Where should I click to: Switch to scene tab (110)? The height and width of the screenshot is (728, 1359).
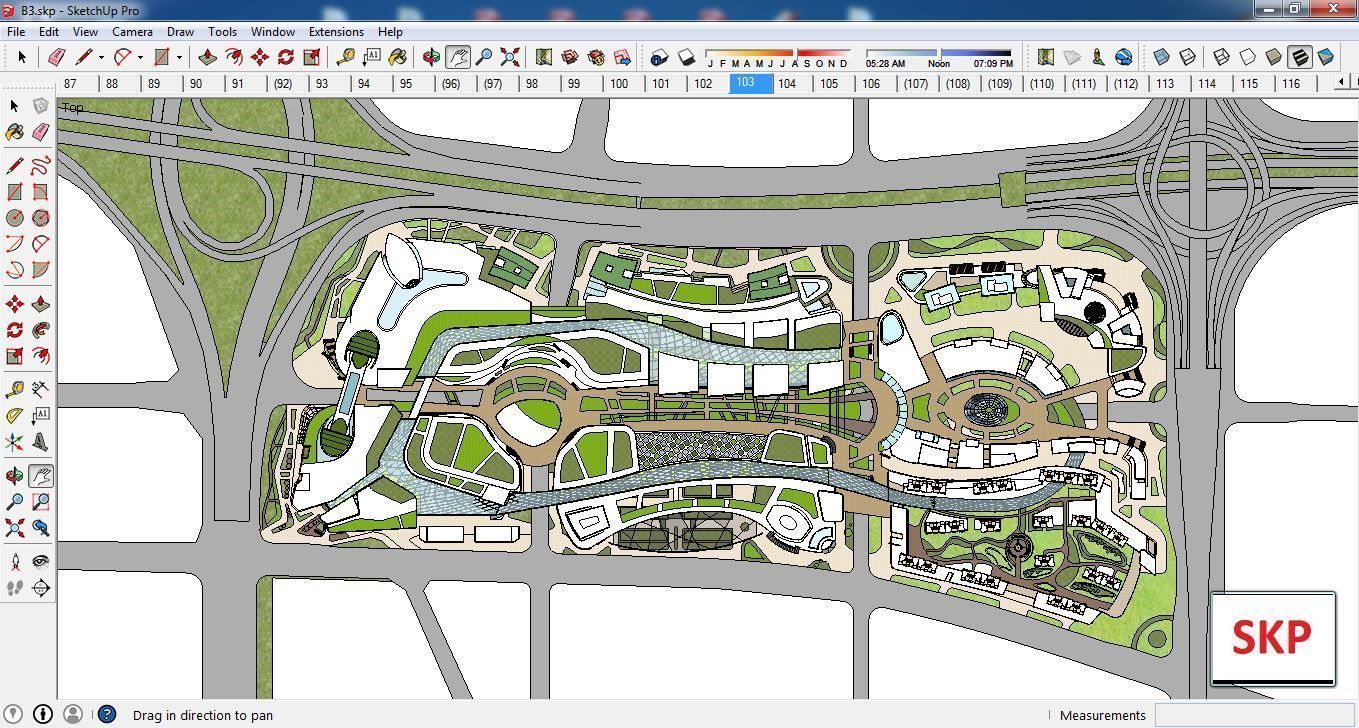[1042, 83]
